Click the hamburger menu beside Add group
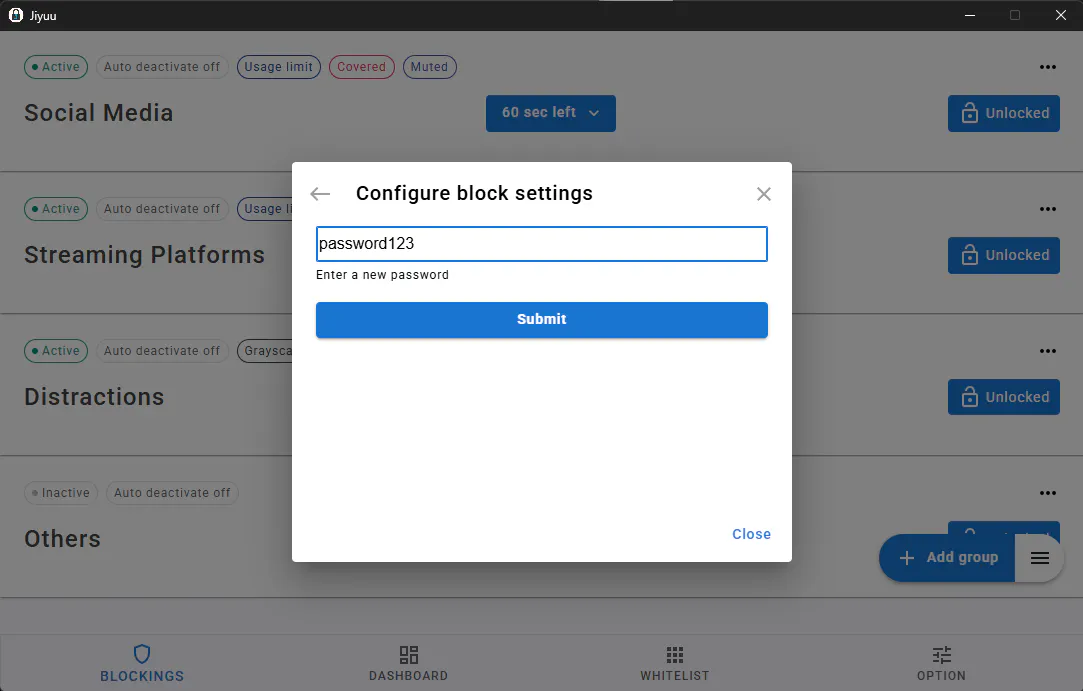This screenshot has width=1083, height=691. pos(1039,558)
